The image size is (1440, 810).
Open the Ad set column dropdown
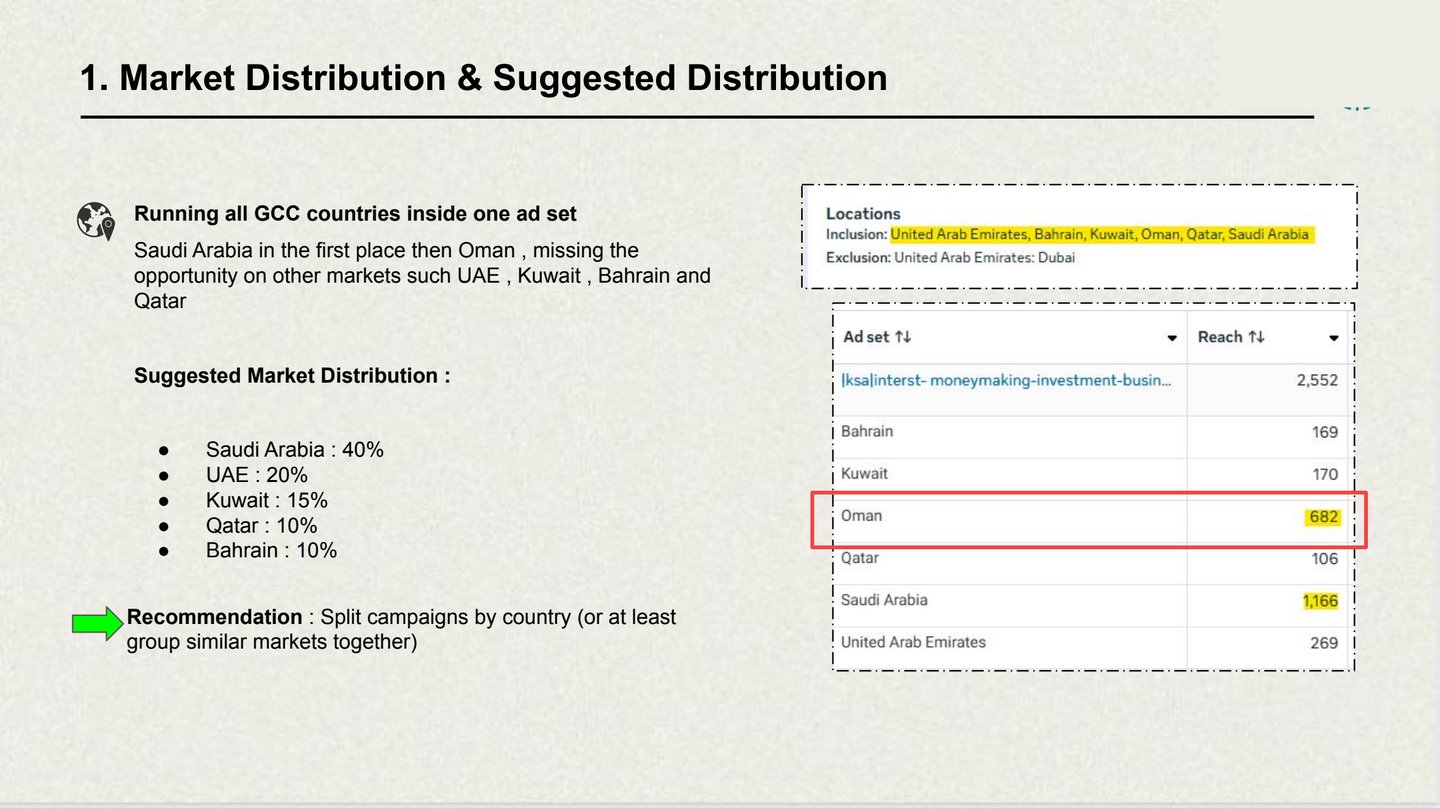click(x=1171, y=338)
